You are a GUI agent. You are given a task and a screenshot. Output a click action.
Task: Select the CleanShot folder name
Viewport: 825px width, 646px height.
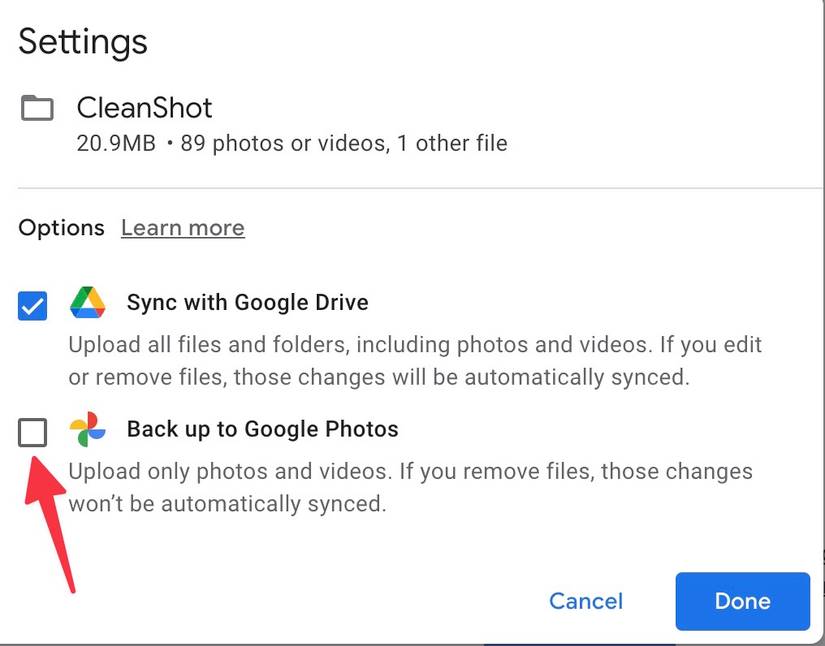pos(144,108)
